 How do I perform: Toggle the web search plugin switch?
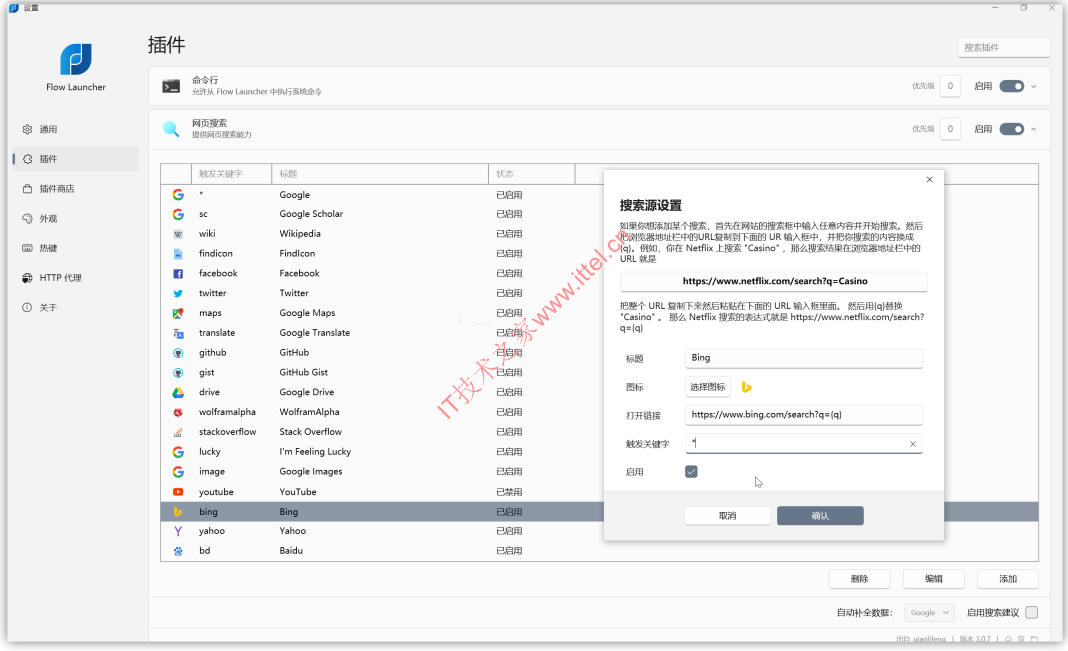1011,129
